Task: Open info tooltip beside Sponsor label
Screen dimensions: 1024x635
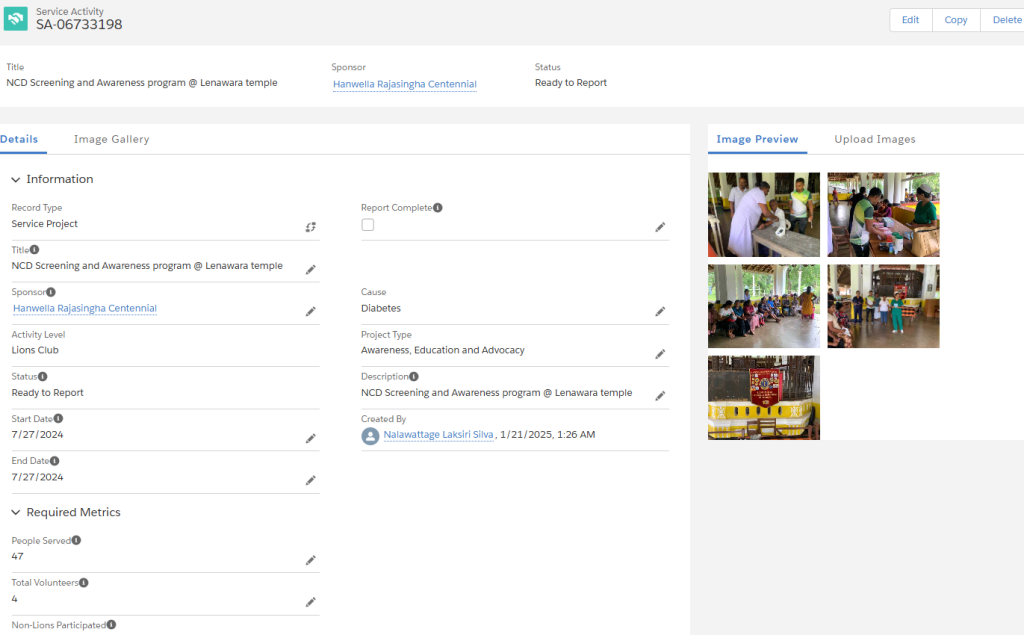Action: (x=51, y=292)
